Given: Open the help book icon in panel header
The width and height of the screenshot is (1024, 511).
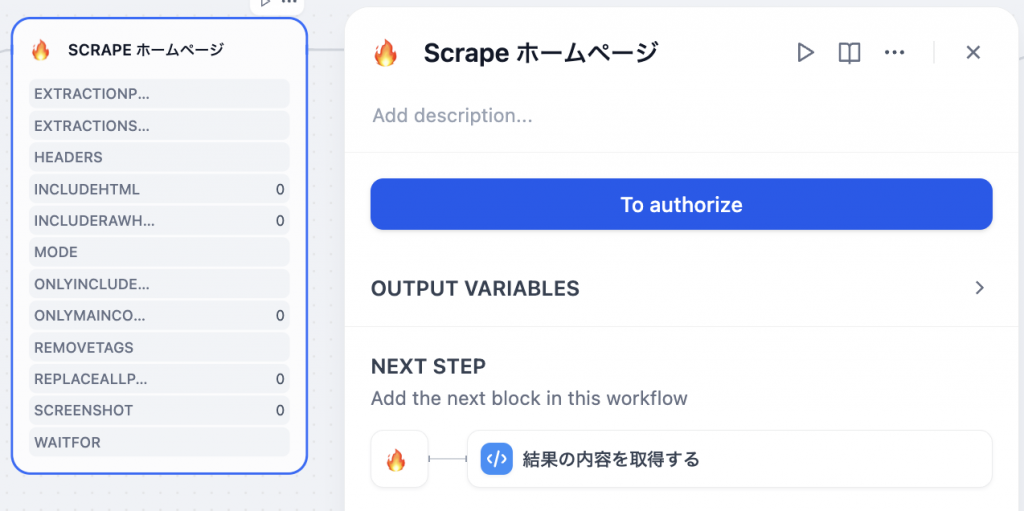Looking at the screenshot, I should pyautogui.click(x=849, y=52).
